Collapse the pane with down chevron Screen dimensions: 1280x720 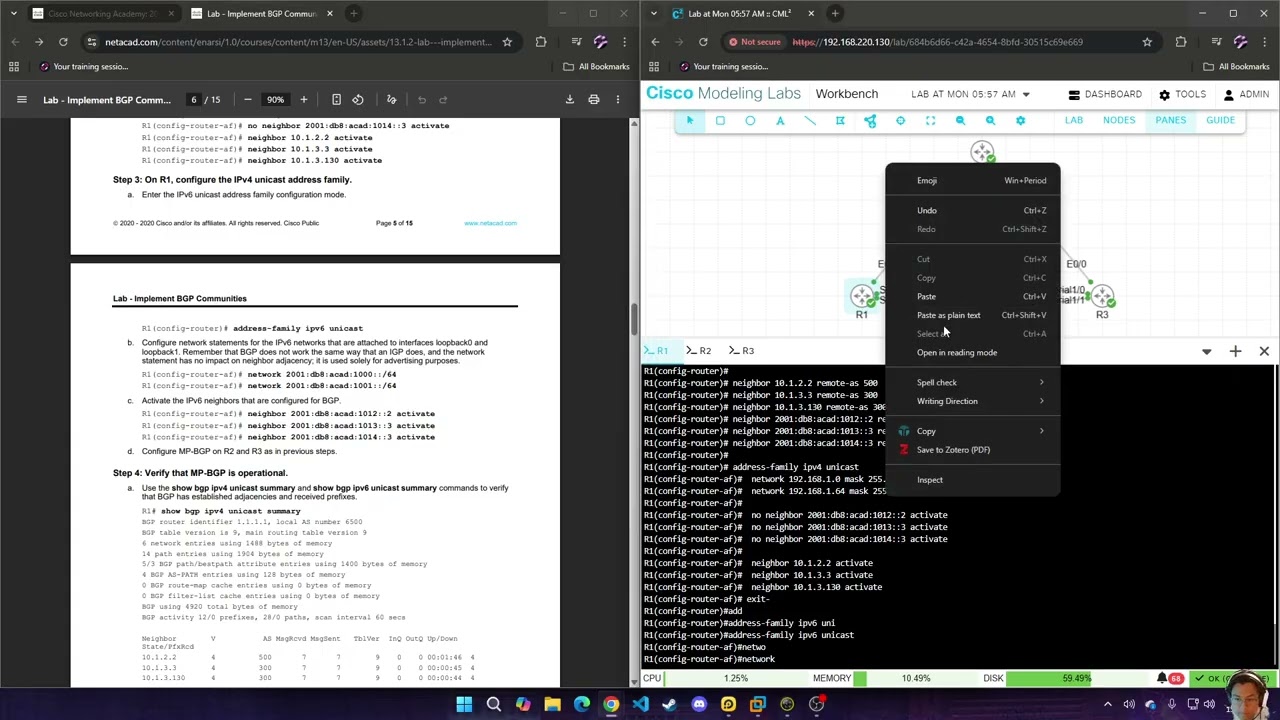[1206, 351]
